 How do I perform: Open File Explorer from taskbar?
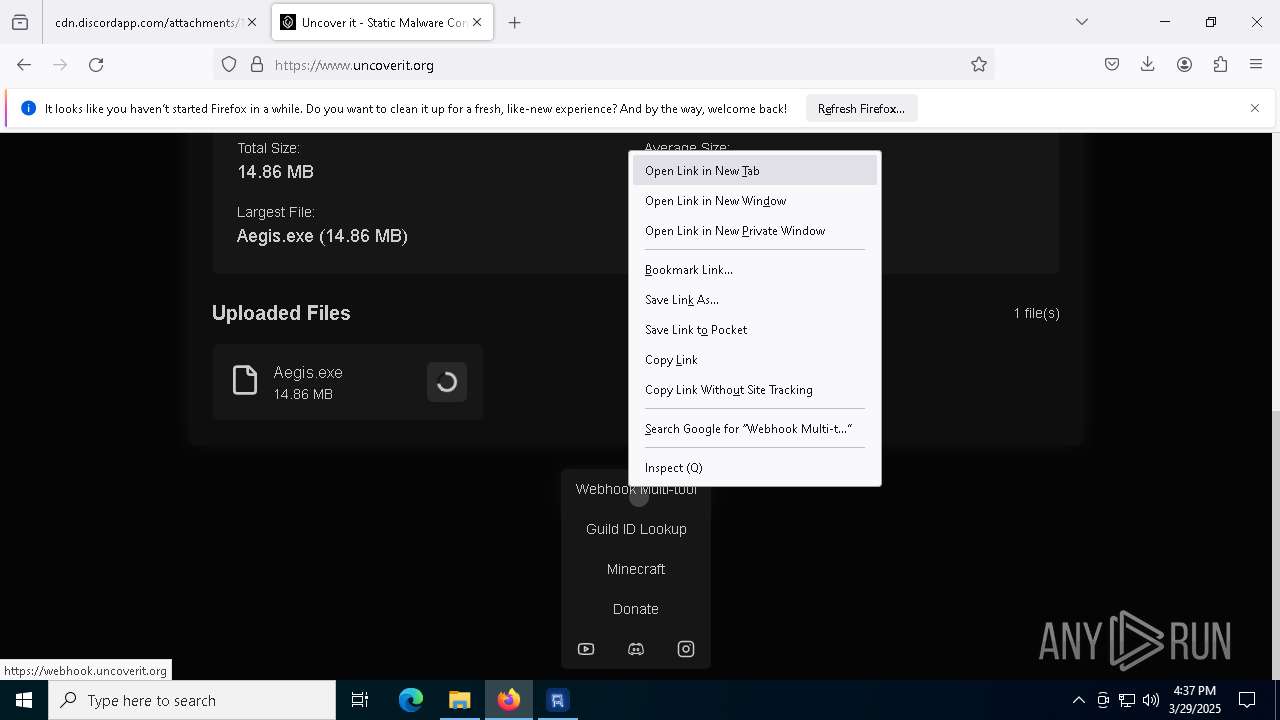click(x=460, y=700)
